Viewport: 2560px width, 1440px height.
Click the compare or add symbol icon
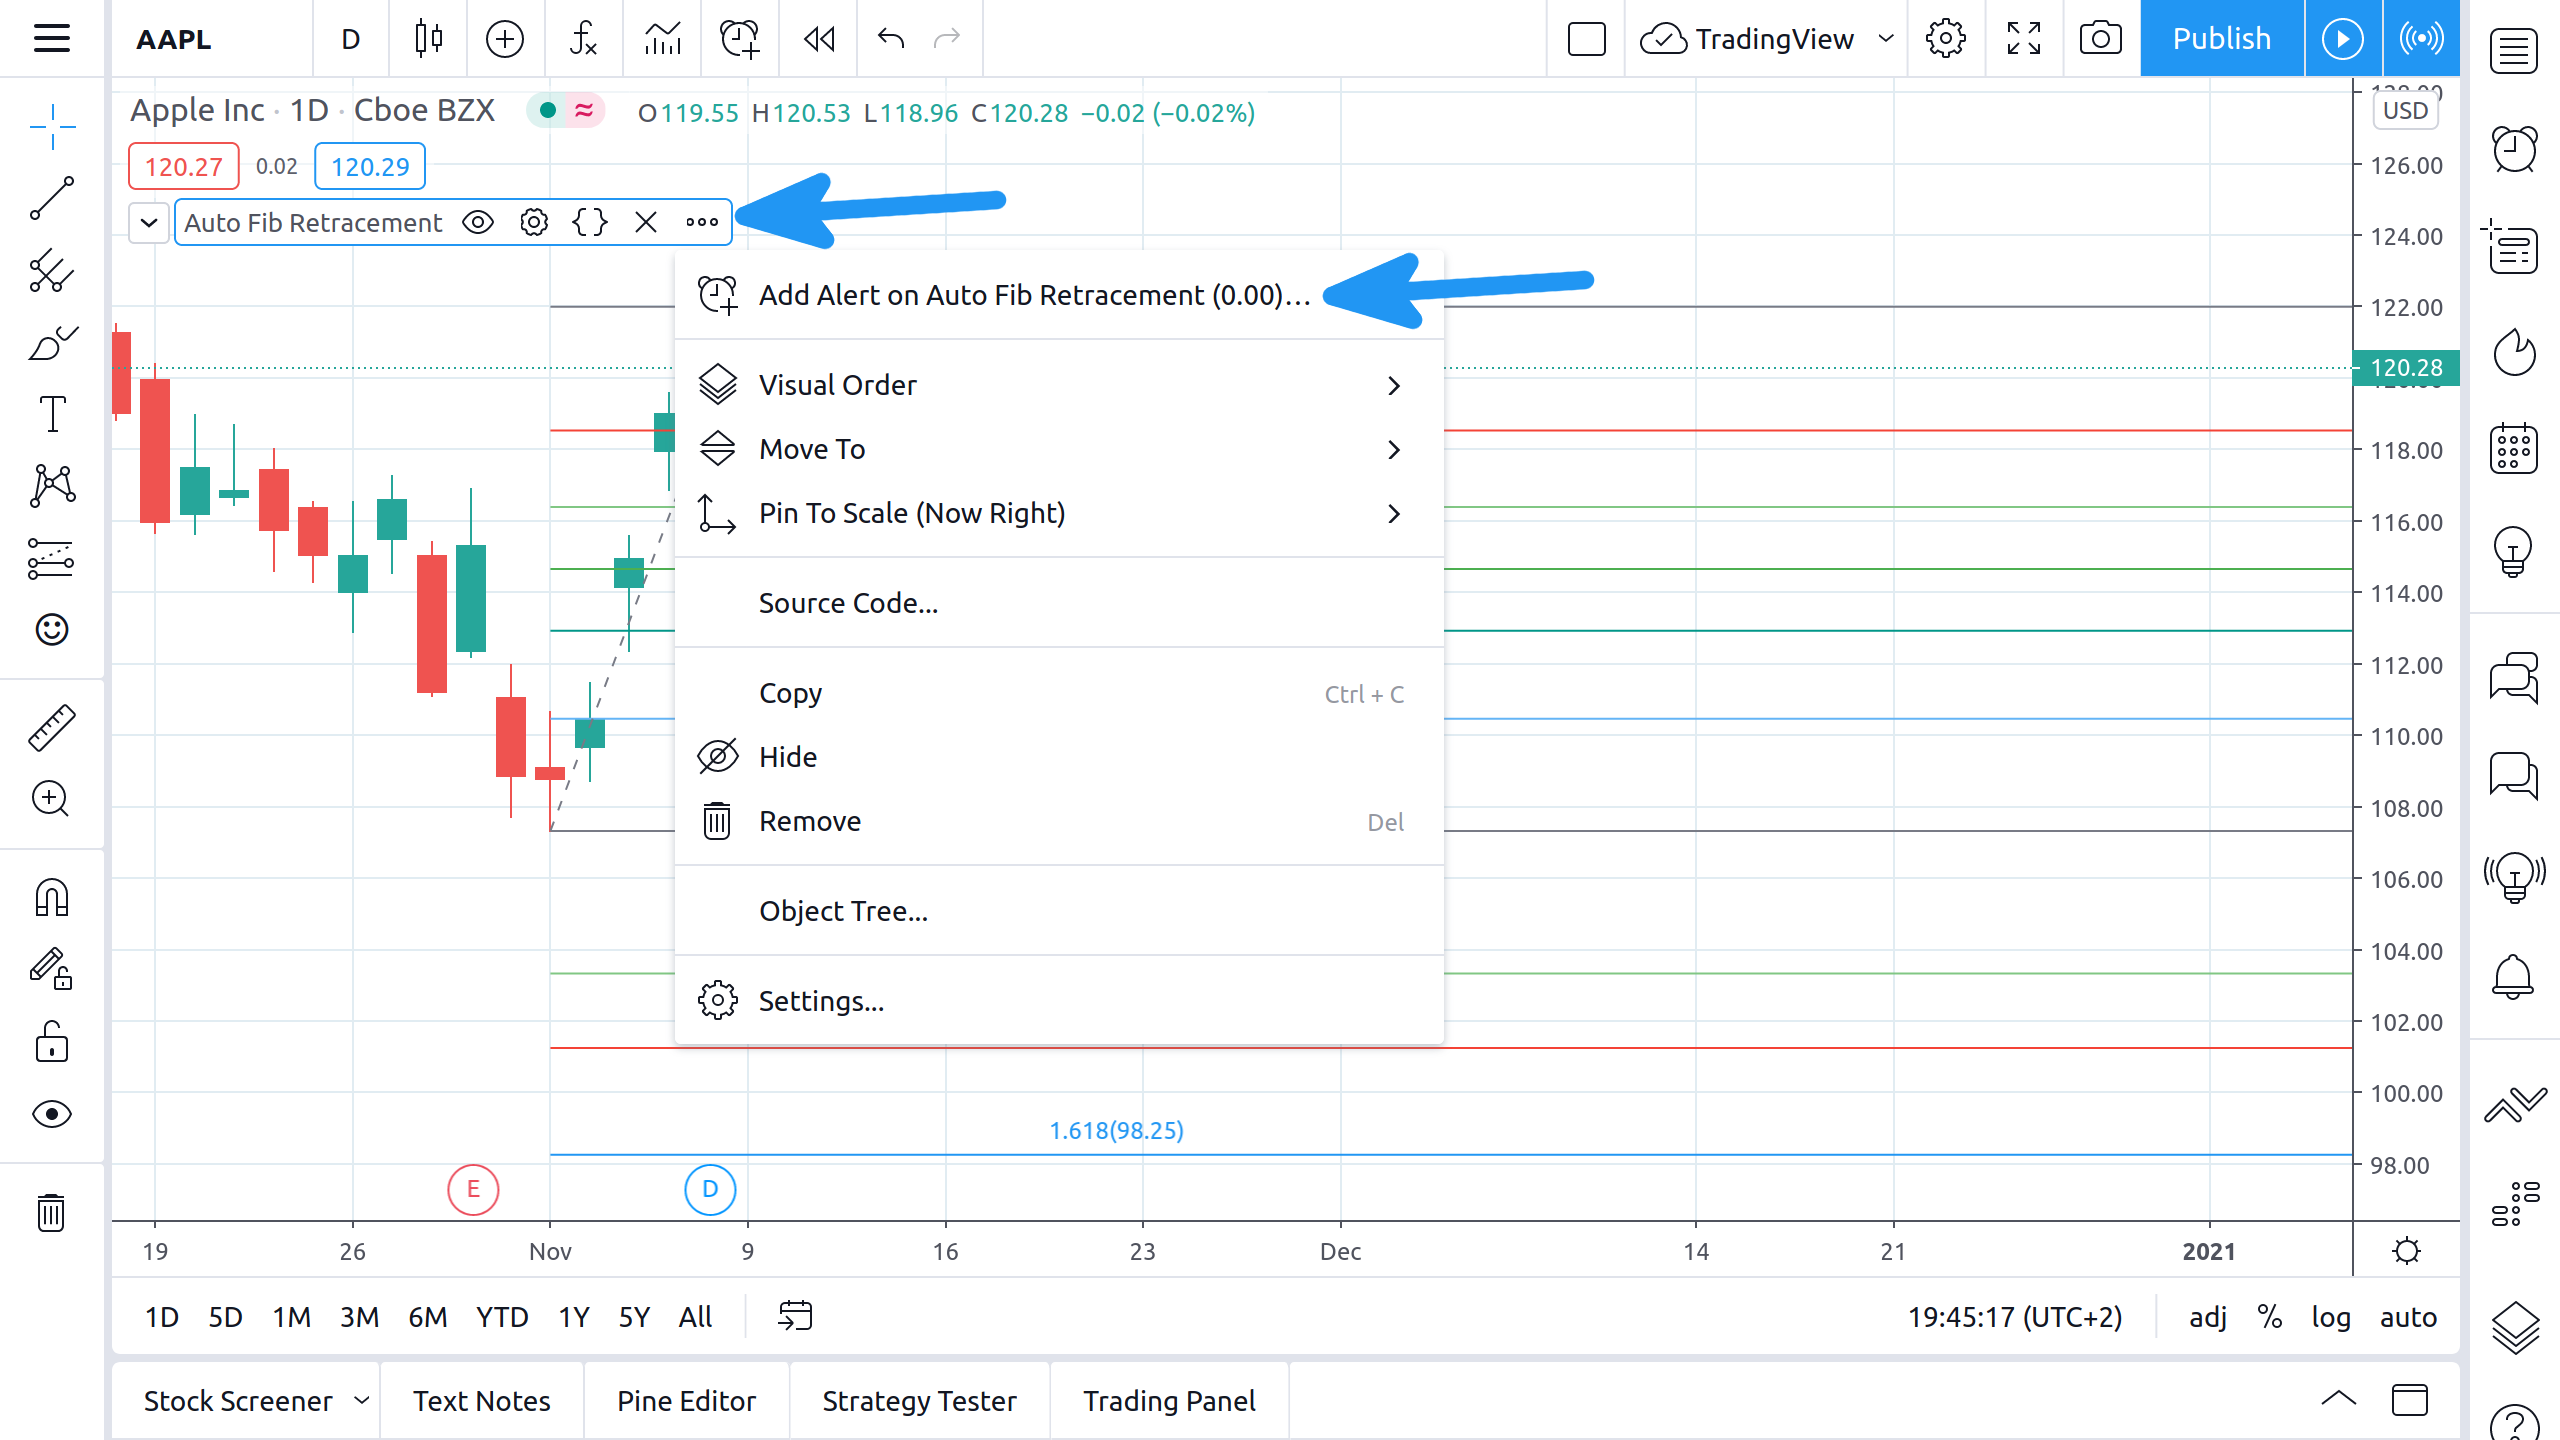(504, 39)
